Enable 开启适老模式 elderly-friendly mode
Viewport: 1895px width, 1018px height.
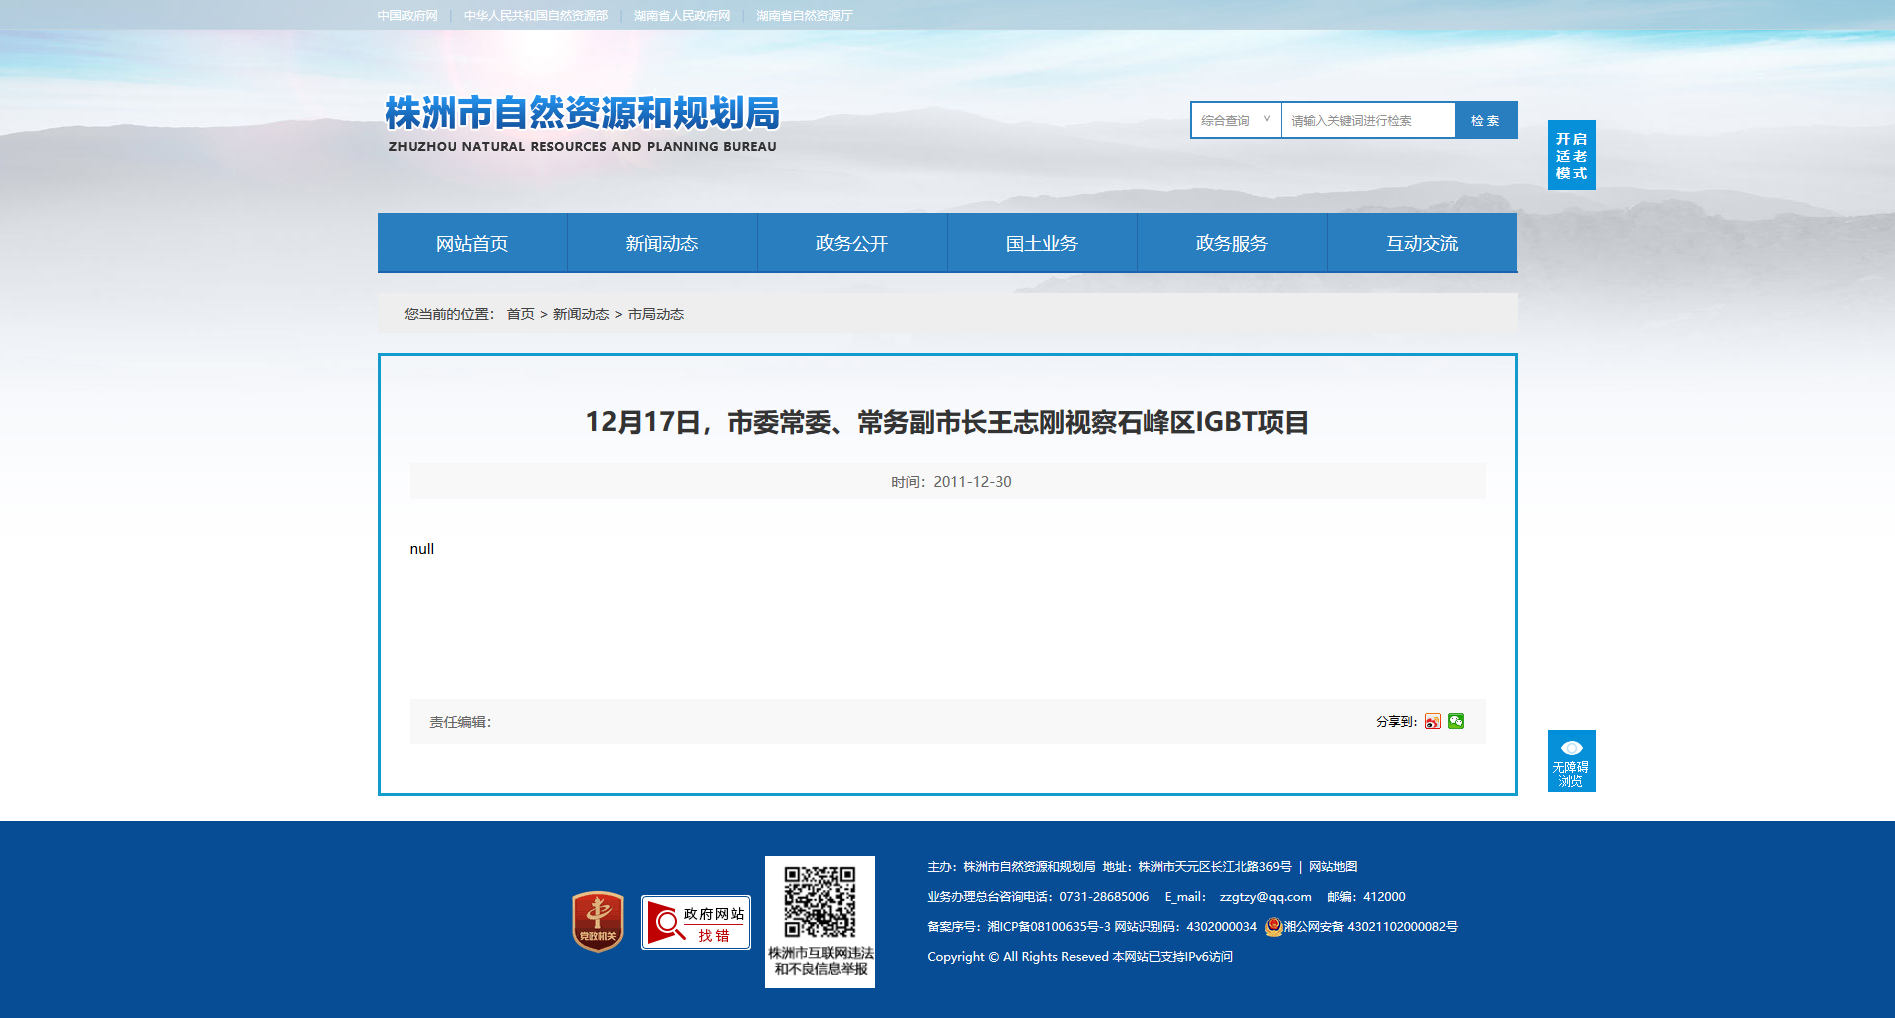[x=1572, y=155]
